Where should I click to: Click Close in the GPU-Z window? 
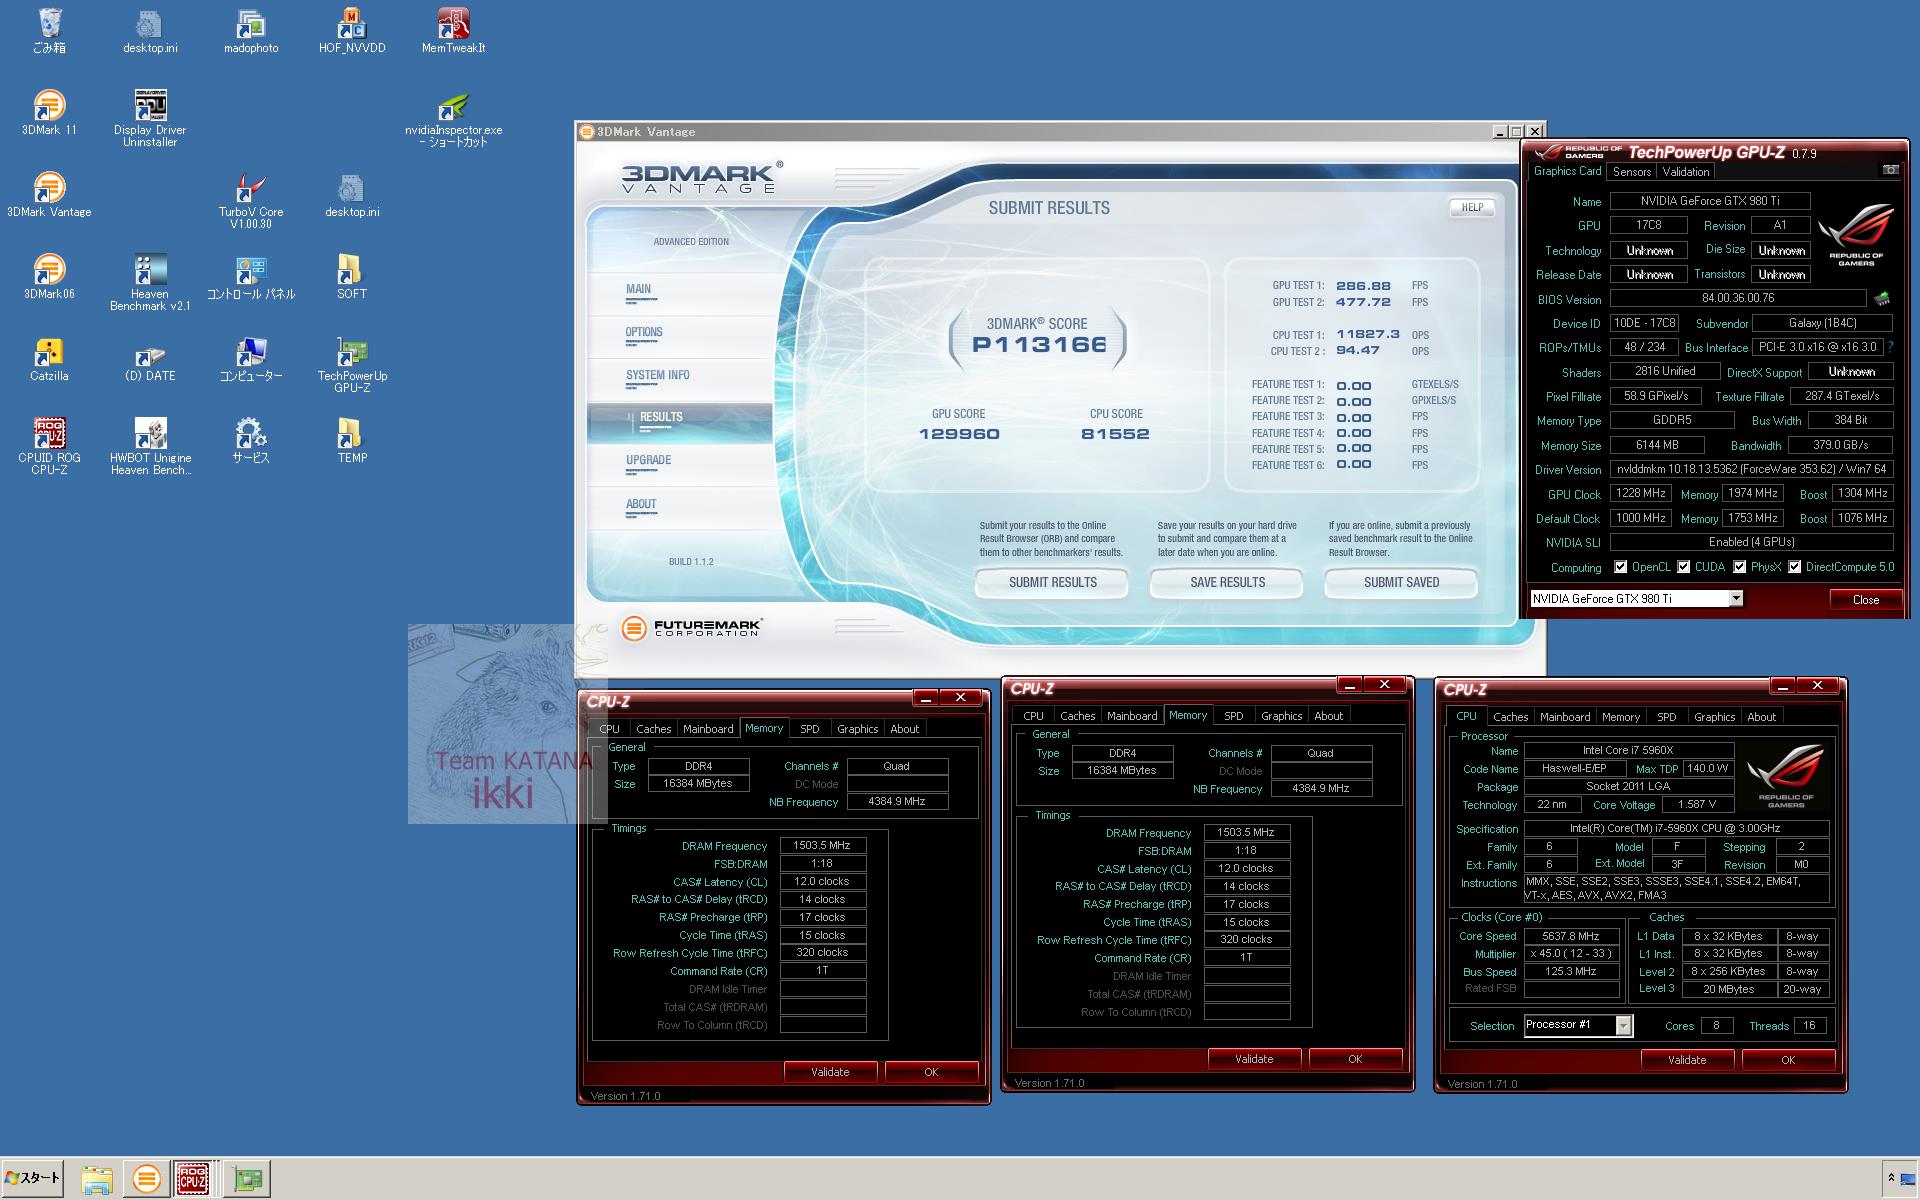(1865, 599)
